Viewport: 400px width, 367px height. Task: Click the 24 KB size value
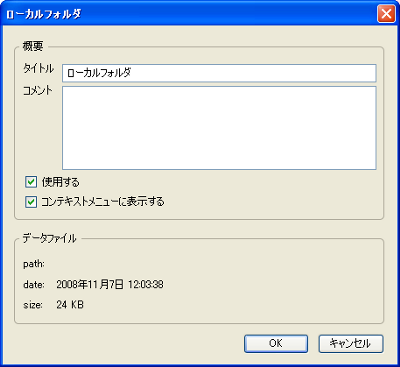tap(70, 305)
